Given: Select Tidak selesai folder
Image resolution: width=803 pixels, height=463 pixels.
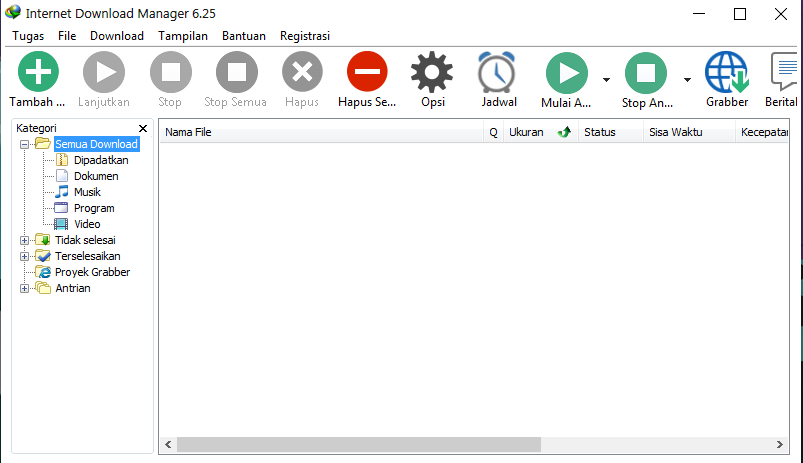Looking at the screenshot, I should [x=85, y=240].
